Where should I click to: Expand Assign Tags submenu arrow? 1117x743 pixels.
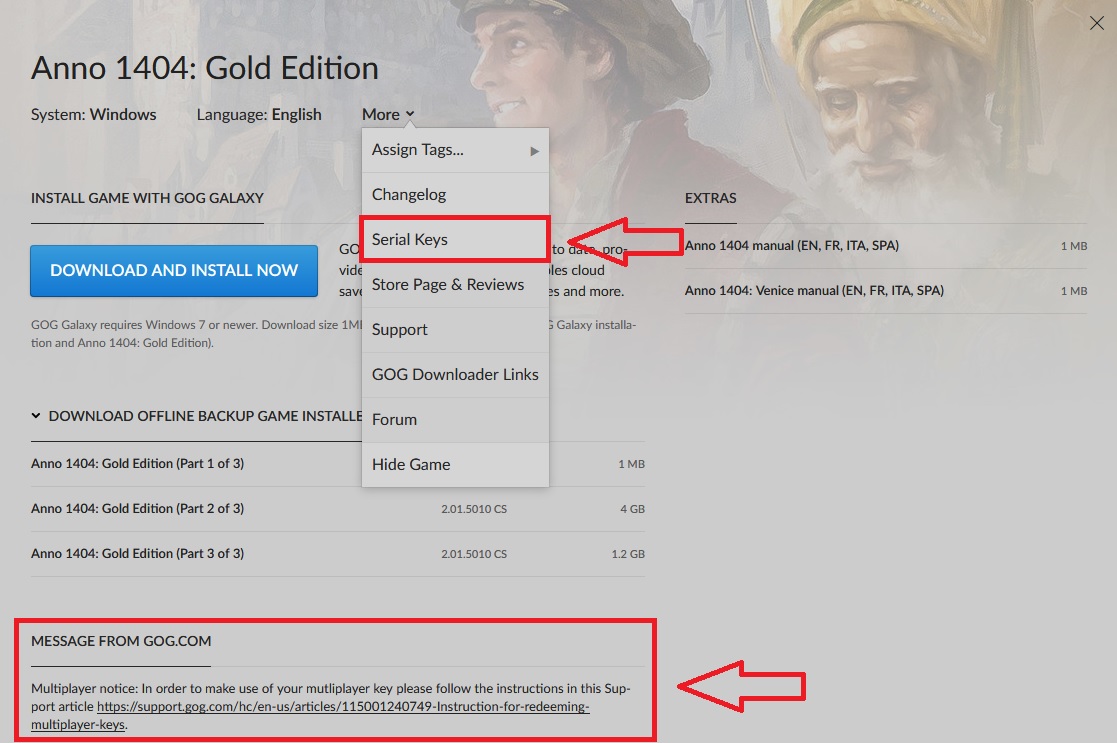click(x=534, y=151)
